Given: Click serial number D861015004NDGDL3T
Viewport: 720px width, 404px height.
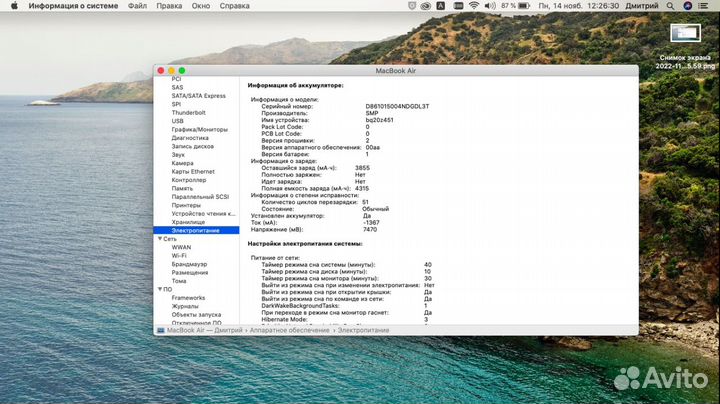Looking at the screenshot, I should (x=397, y=106).
